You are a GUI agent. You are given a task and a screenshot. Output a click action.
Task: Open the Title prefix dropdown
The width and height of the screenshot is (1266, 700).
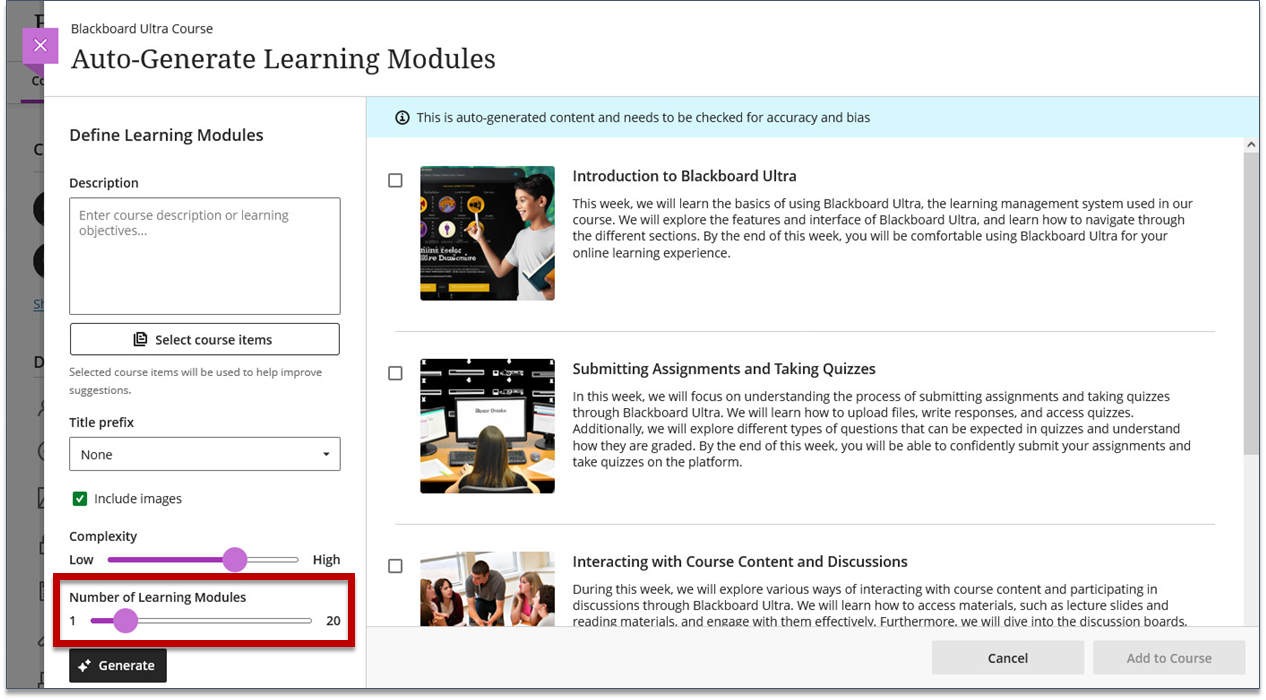(x=205, y=454)
